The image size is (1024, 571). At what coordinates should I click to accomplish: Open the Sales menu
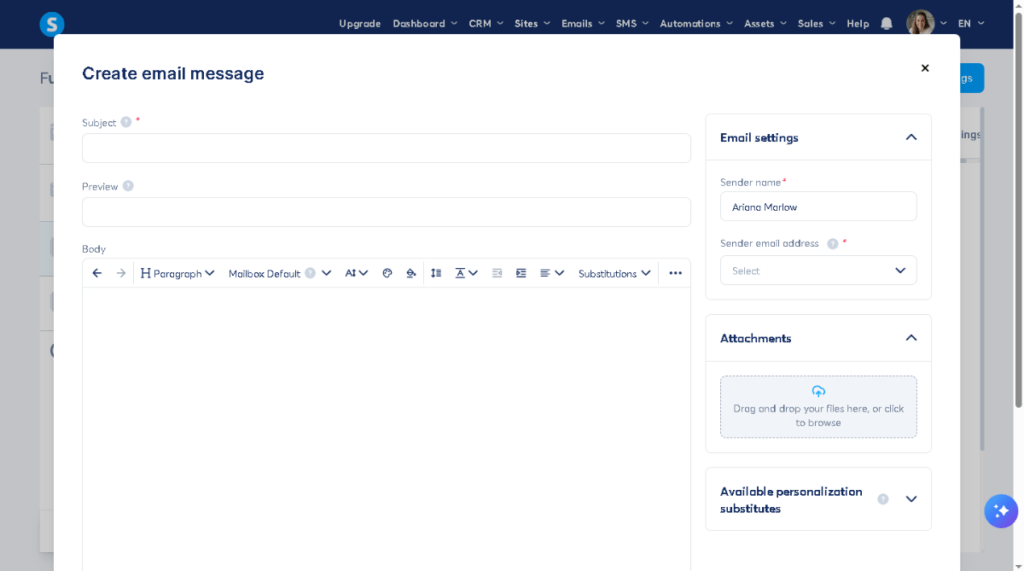[816, 24]
